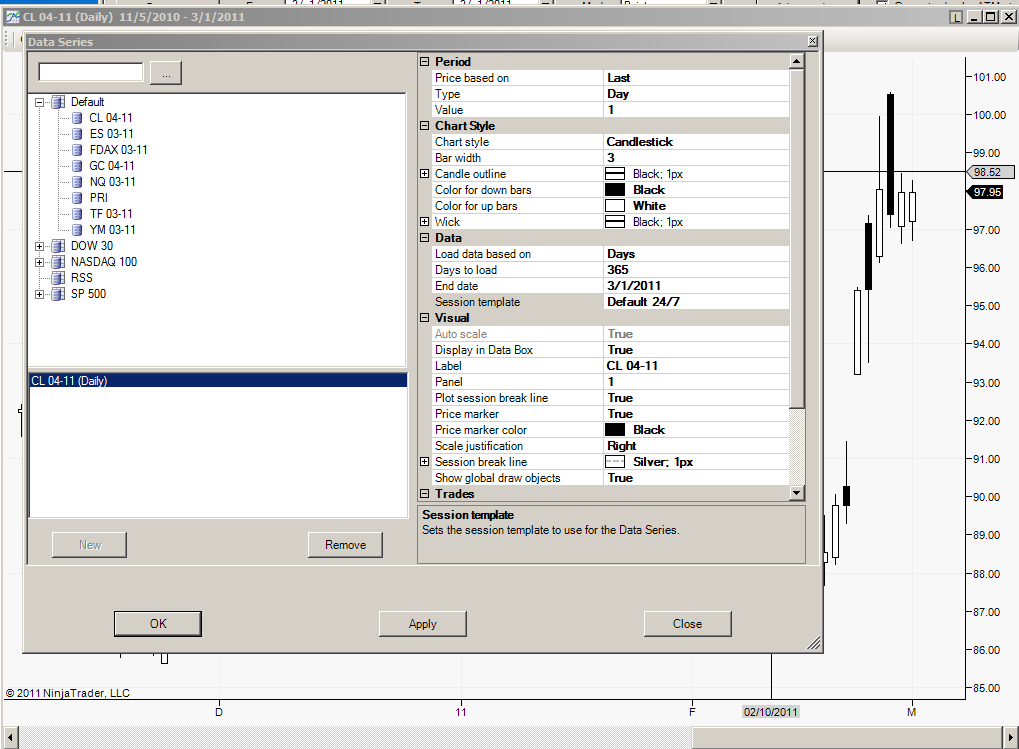The image size is (1019, 749).
Task: Click Remove to delete data series
Action: (345, 545)
